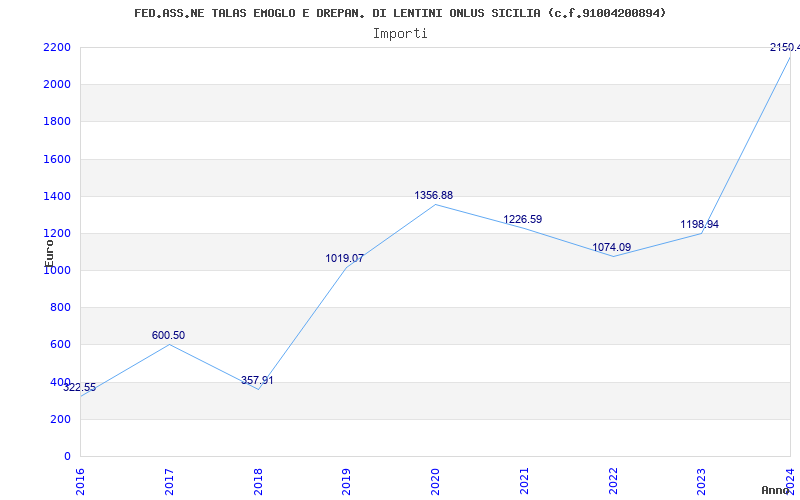Image resolution: width=800 pixels, height=500 pixels.
Task: Click the 800 y-axis tick label
Action: (61, 308)
